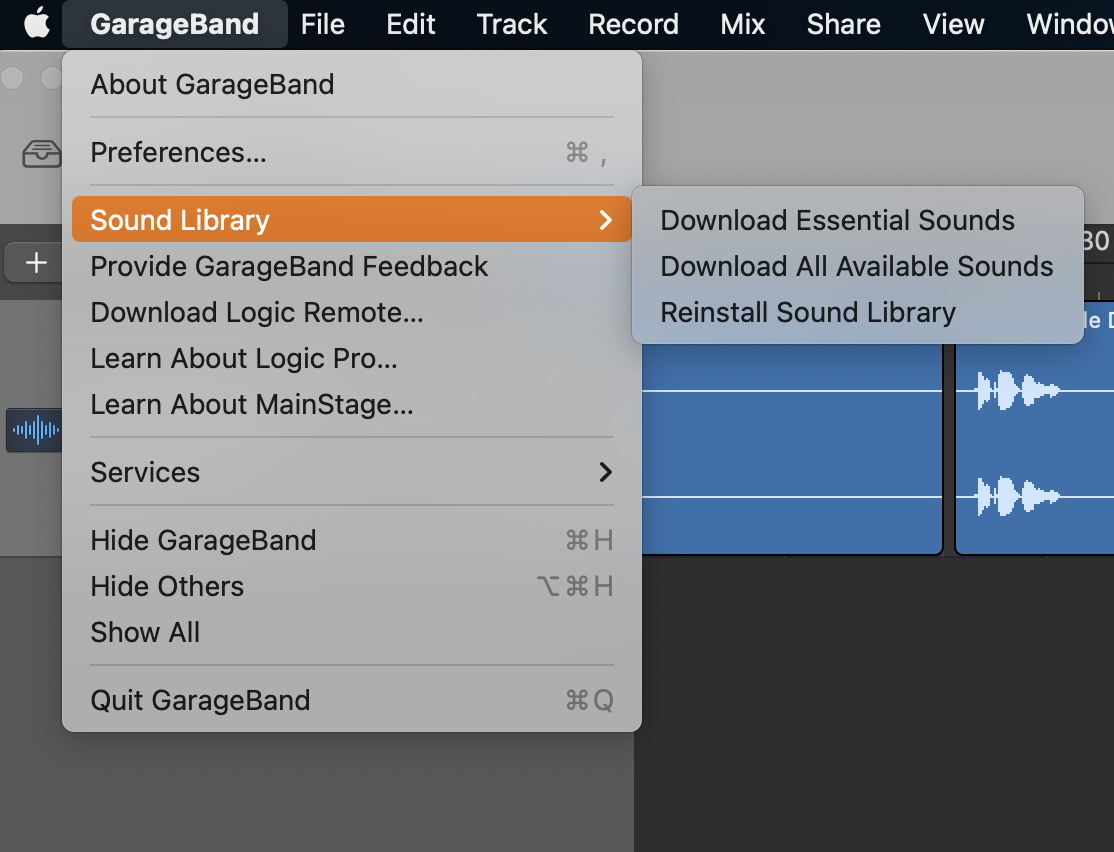Open the View menu

[953, 24]
